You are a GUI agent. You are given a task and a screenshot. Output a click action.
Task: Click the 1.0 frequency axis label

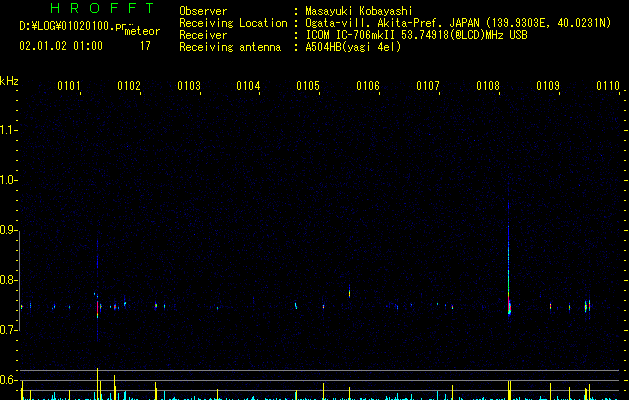8,180
